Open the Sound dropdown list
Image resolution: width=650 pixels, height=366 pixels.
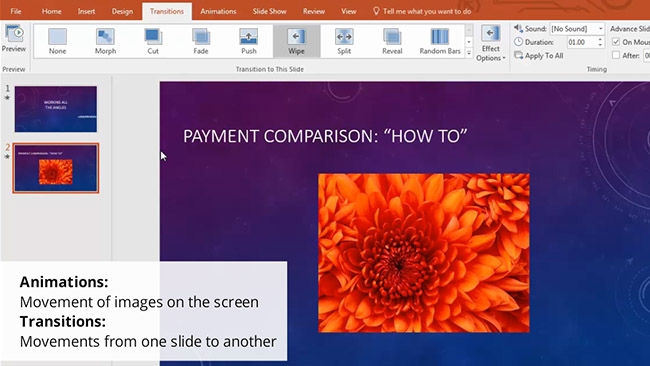600,29
